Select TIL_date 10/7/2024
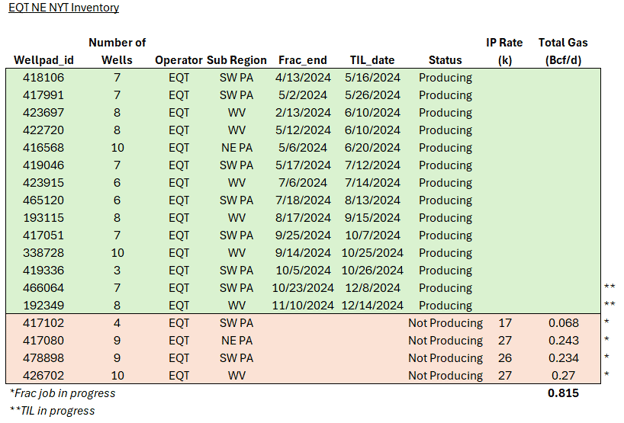This screenshot has width=624, height=423. (x=372, y=235)
